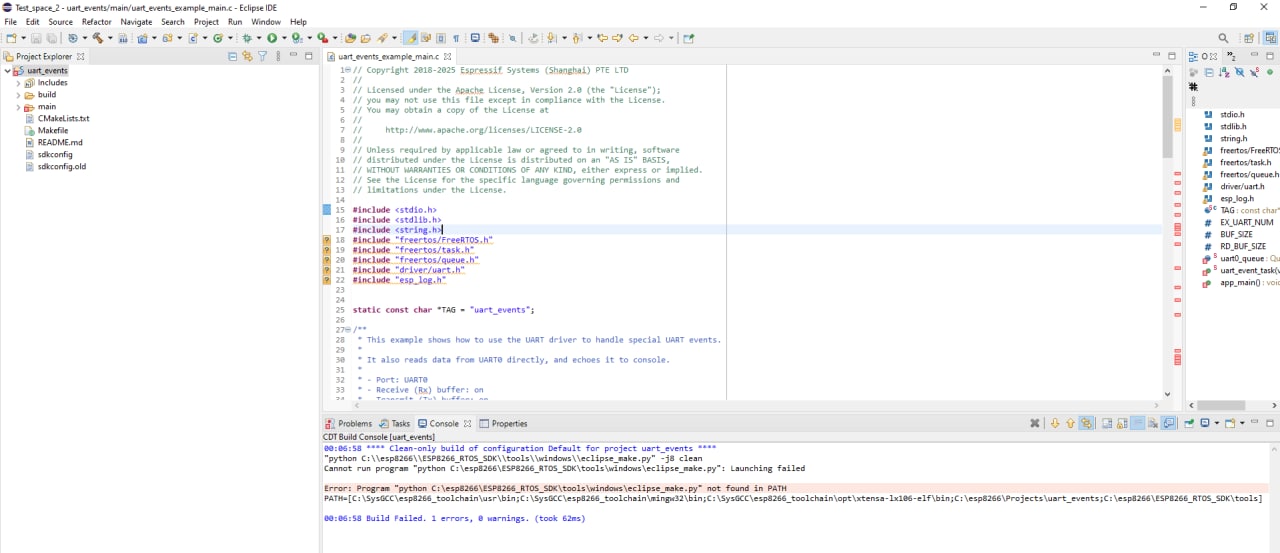Toggle Show Whitespace Characters pilcrow icon

coord(456,38)
